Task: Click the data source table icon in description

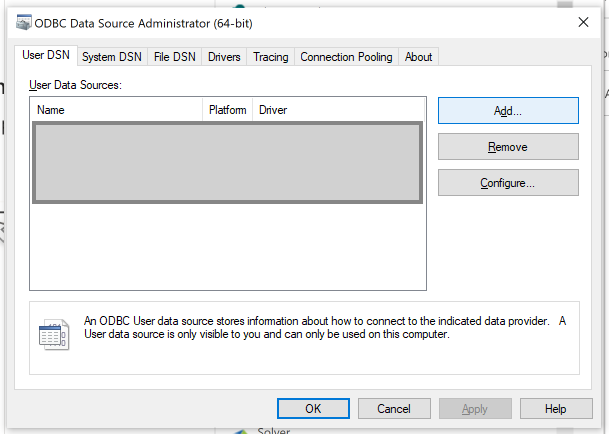Action: click(54, 335)
